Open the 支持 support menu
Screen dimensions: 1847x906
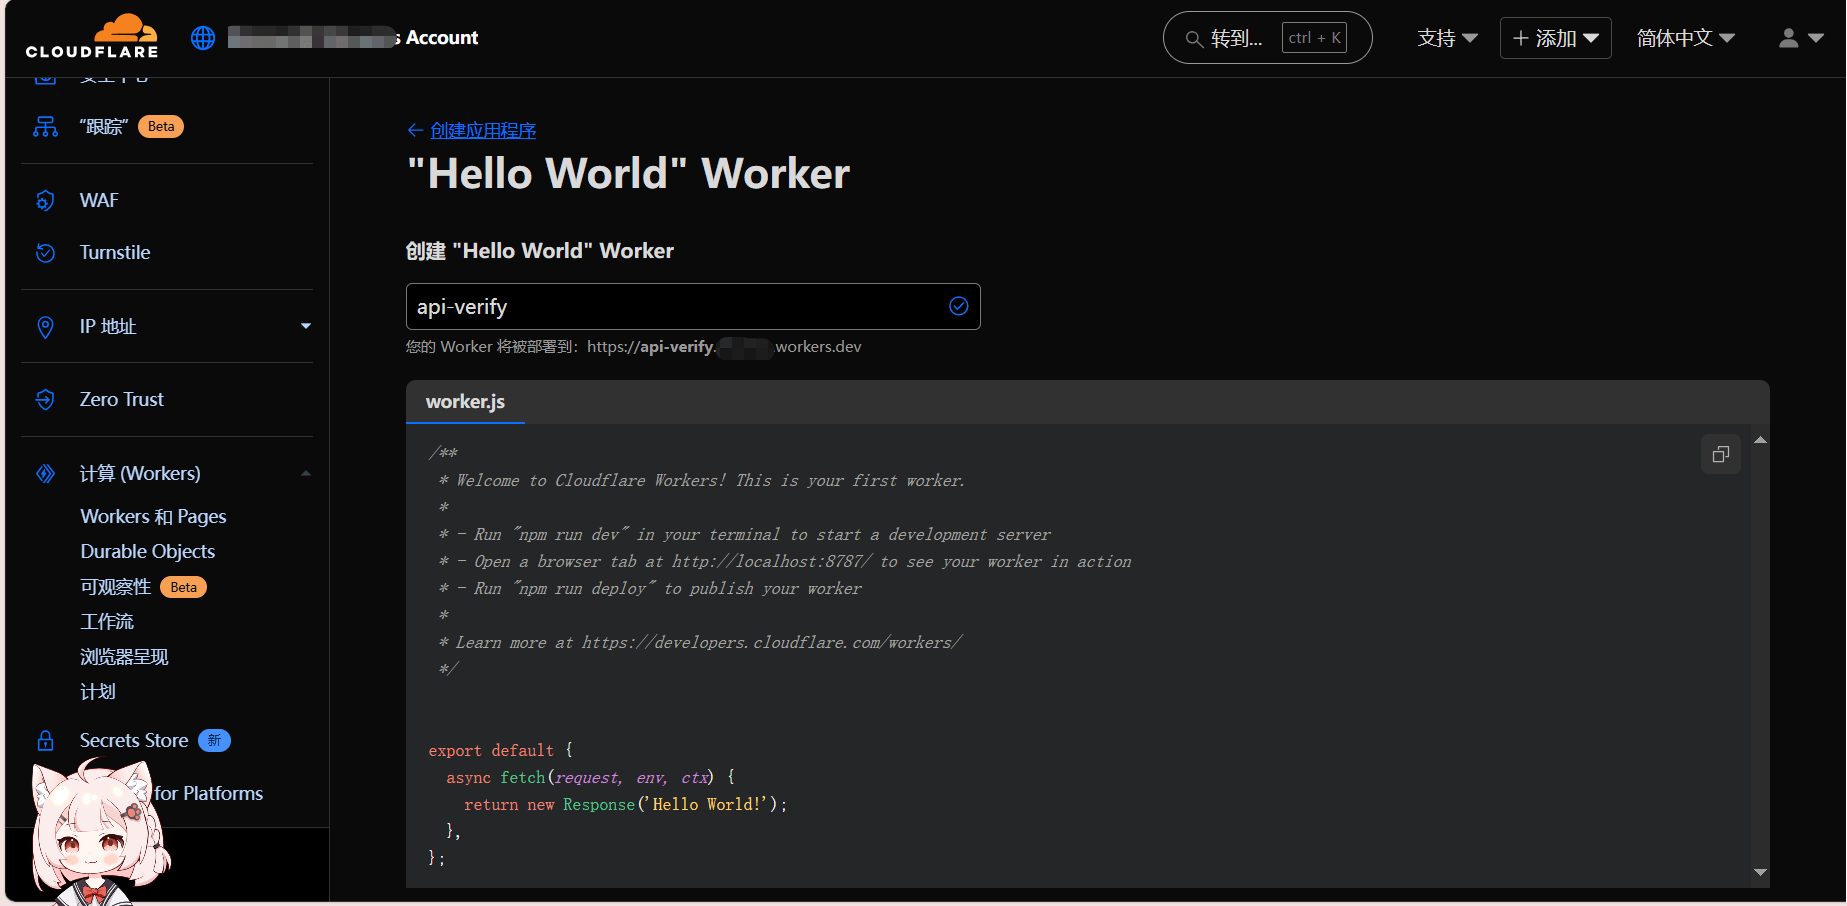point(1446,38)
